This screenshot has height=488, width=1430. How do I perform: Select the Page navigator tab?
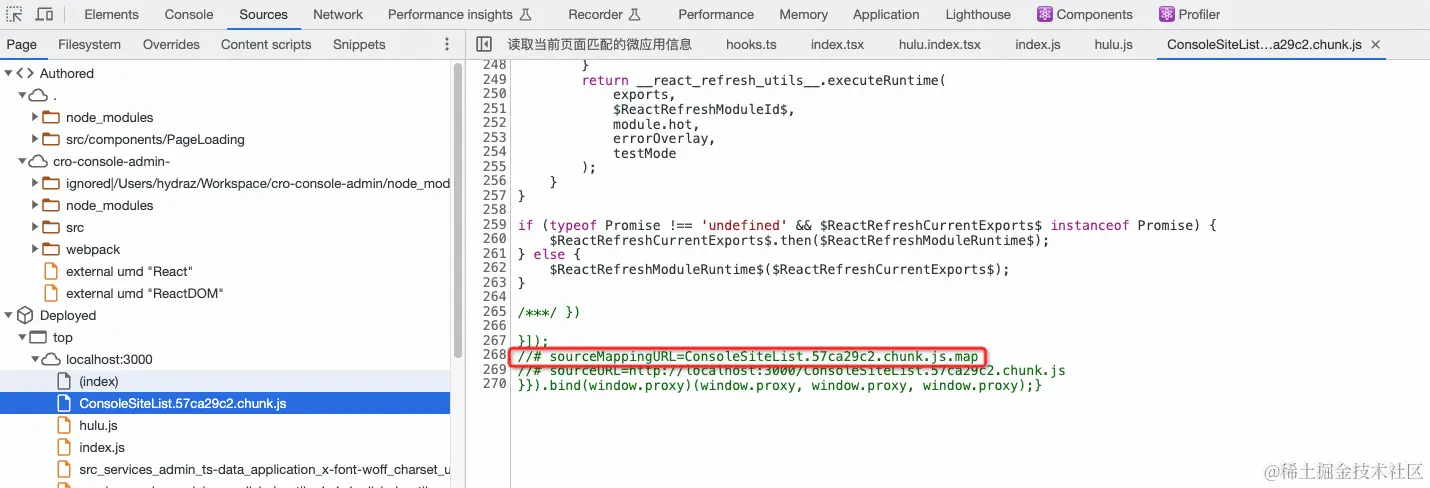[21, 44]
